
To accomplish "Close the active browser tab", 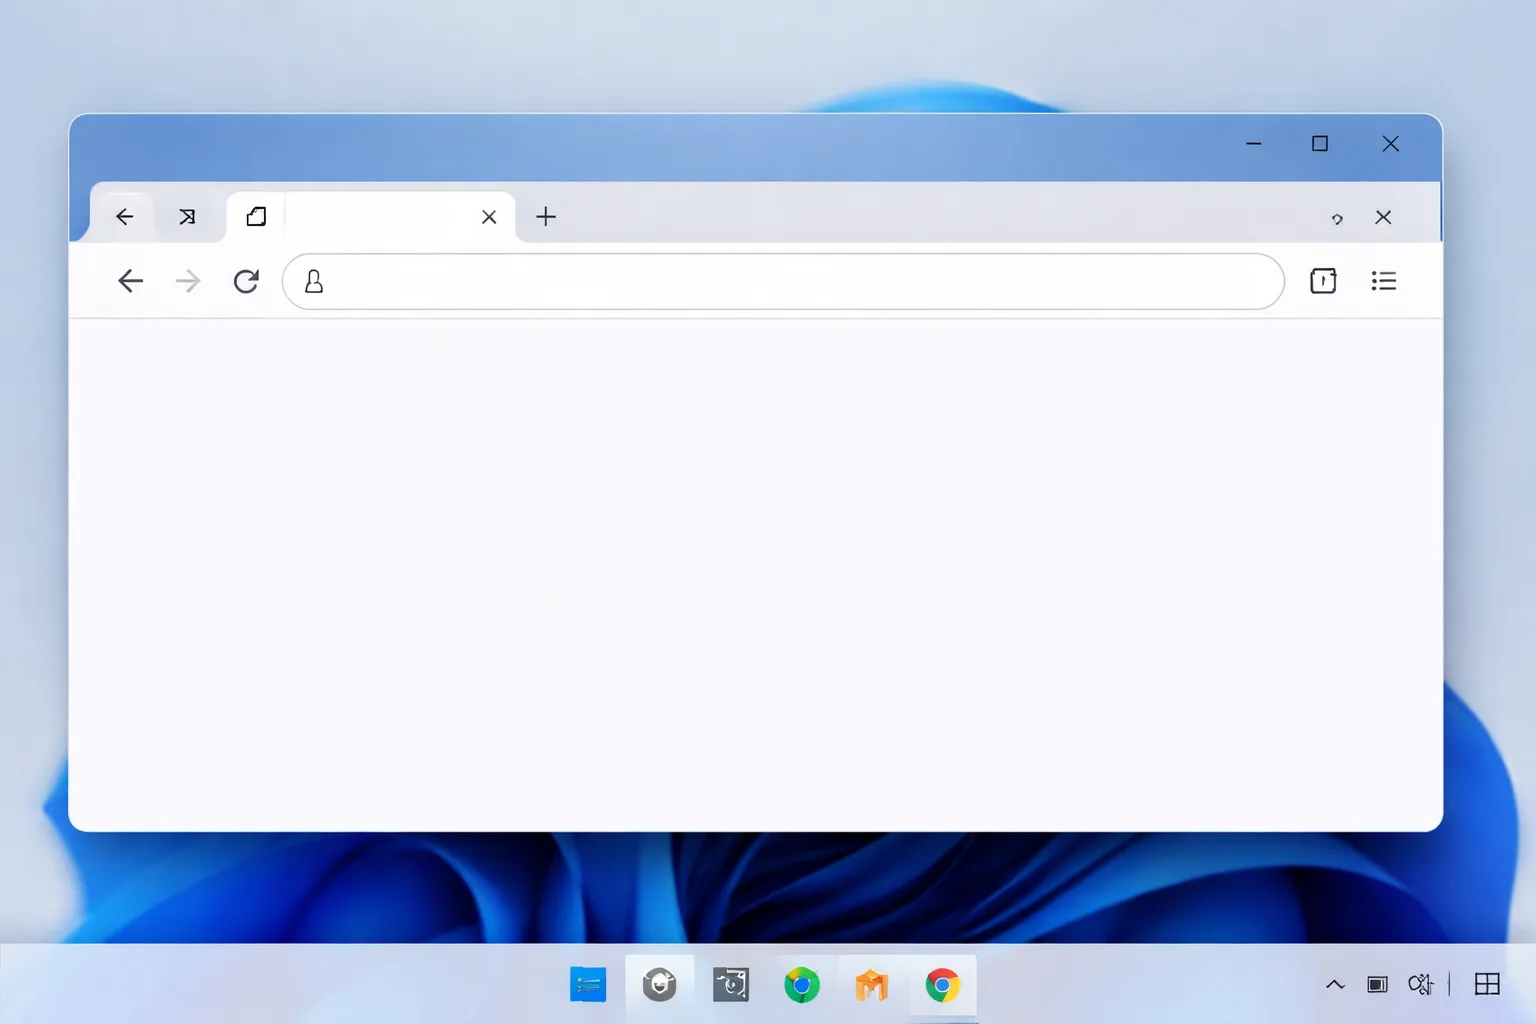I will pos(489,217).
